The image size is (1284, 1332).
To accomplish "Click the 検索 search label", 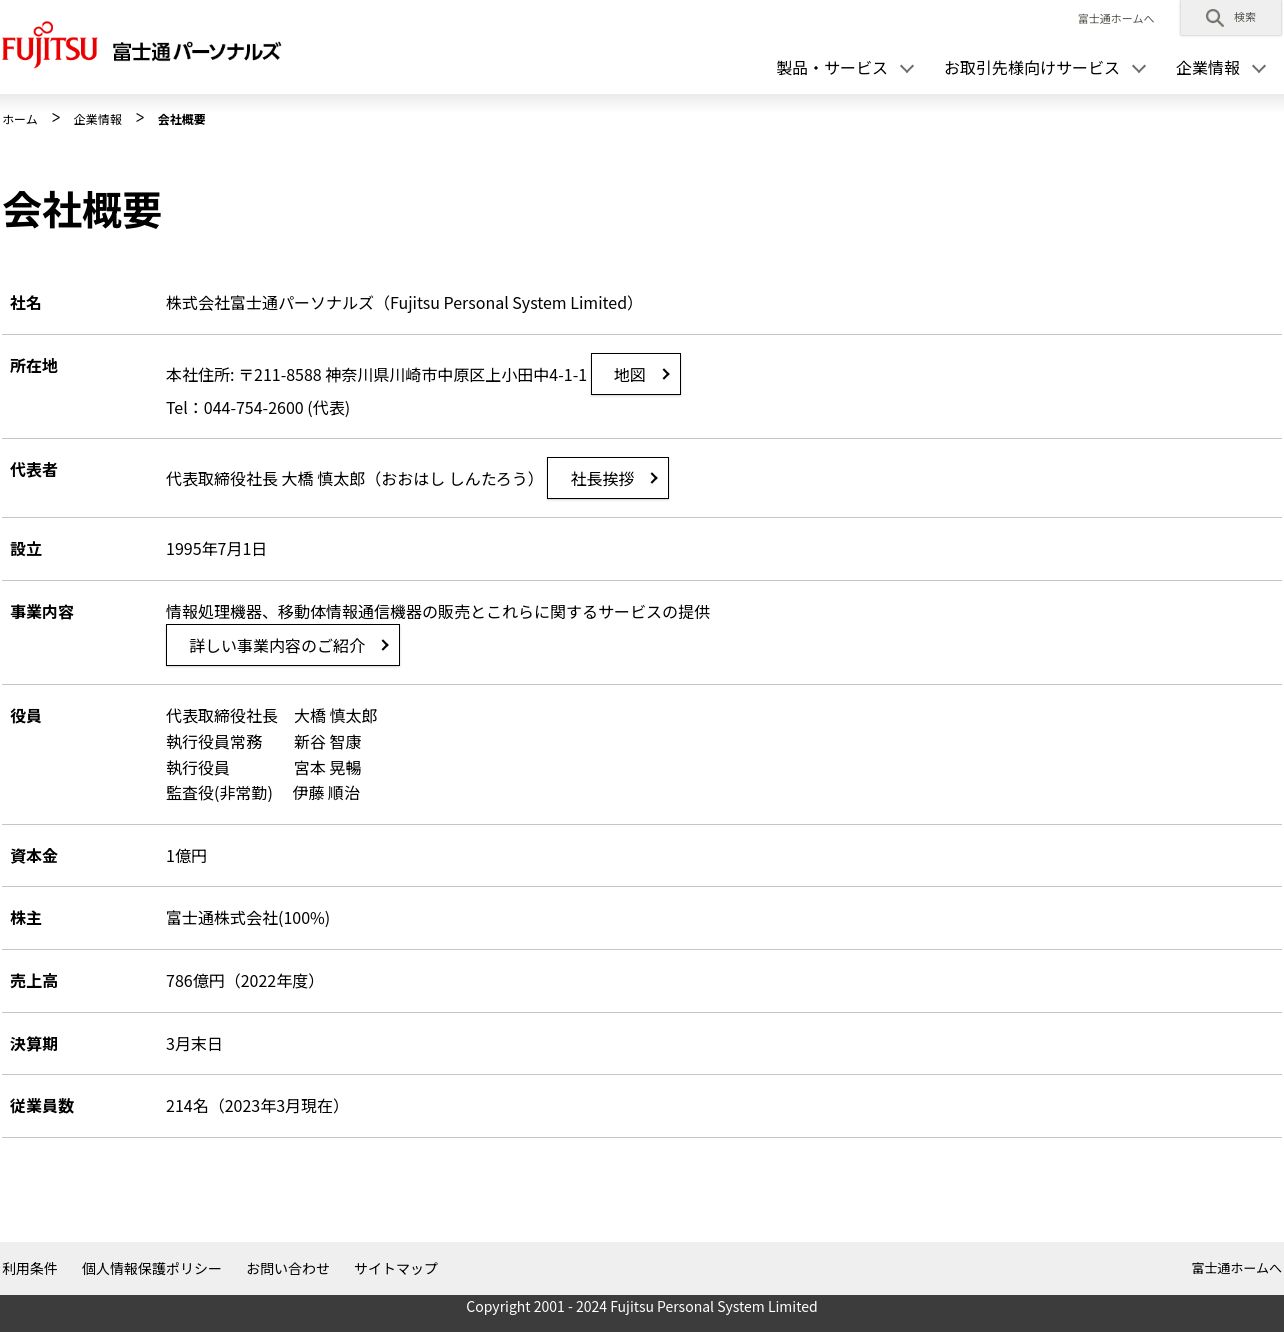I will click(1245, 17).
